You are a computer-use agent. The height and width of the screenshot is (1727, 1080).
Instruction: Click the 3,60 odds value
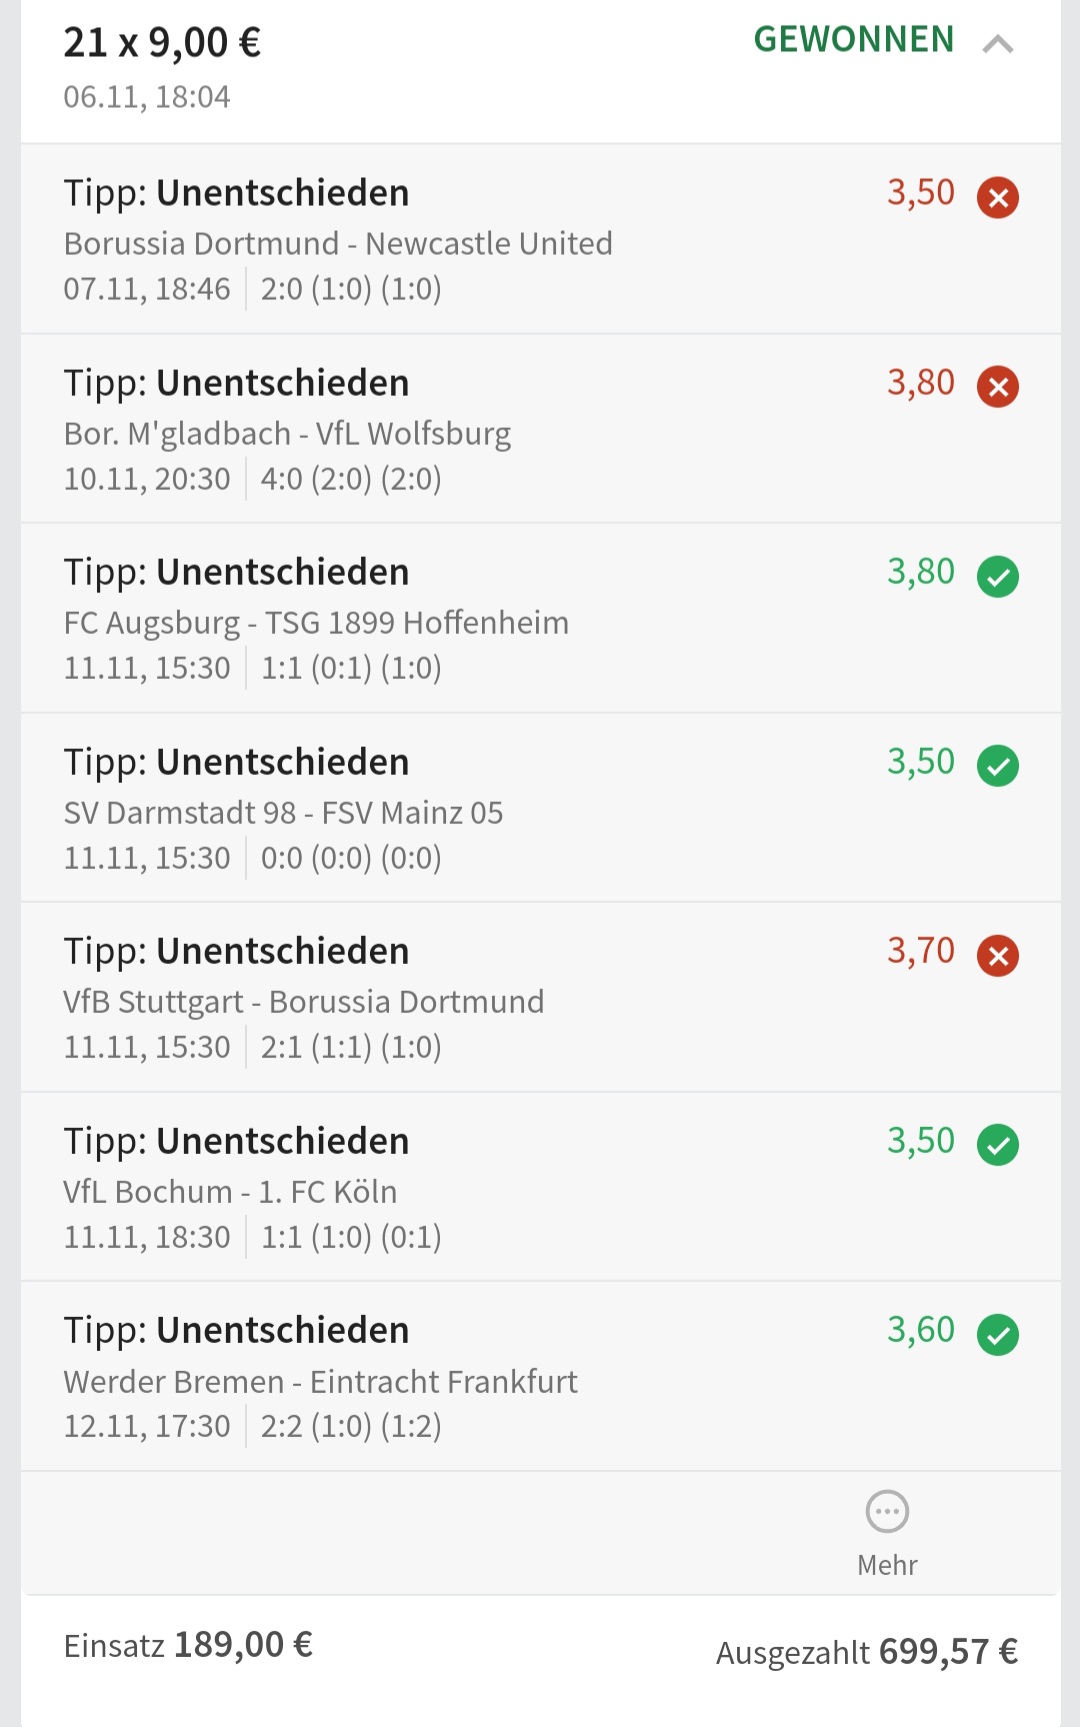[920, 1330]
